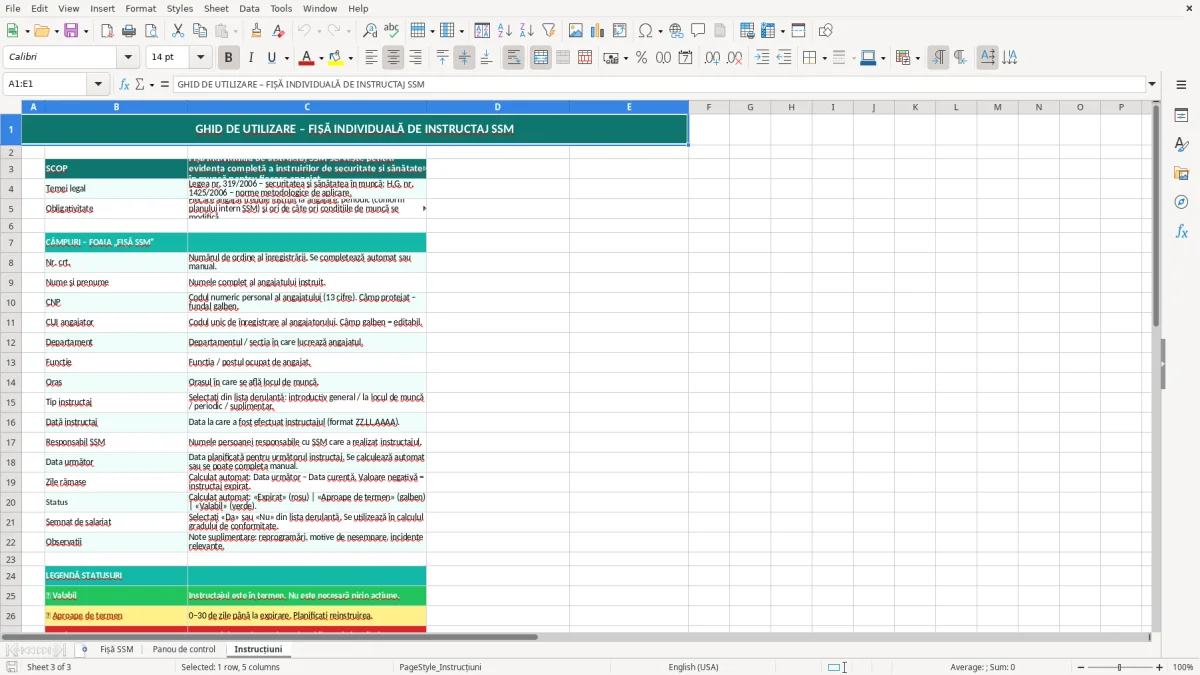
Task: Toggle Left-To-Right text direction
Action: [x=938, y=58]
